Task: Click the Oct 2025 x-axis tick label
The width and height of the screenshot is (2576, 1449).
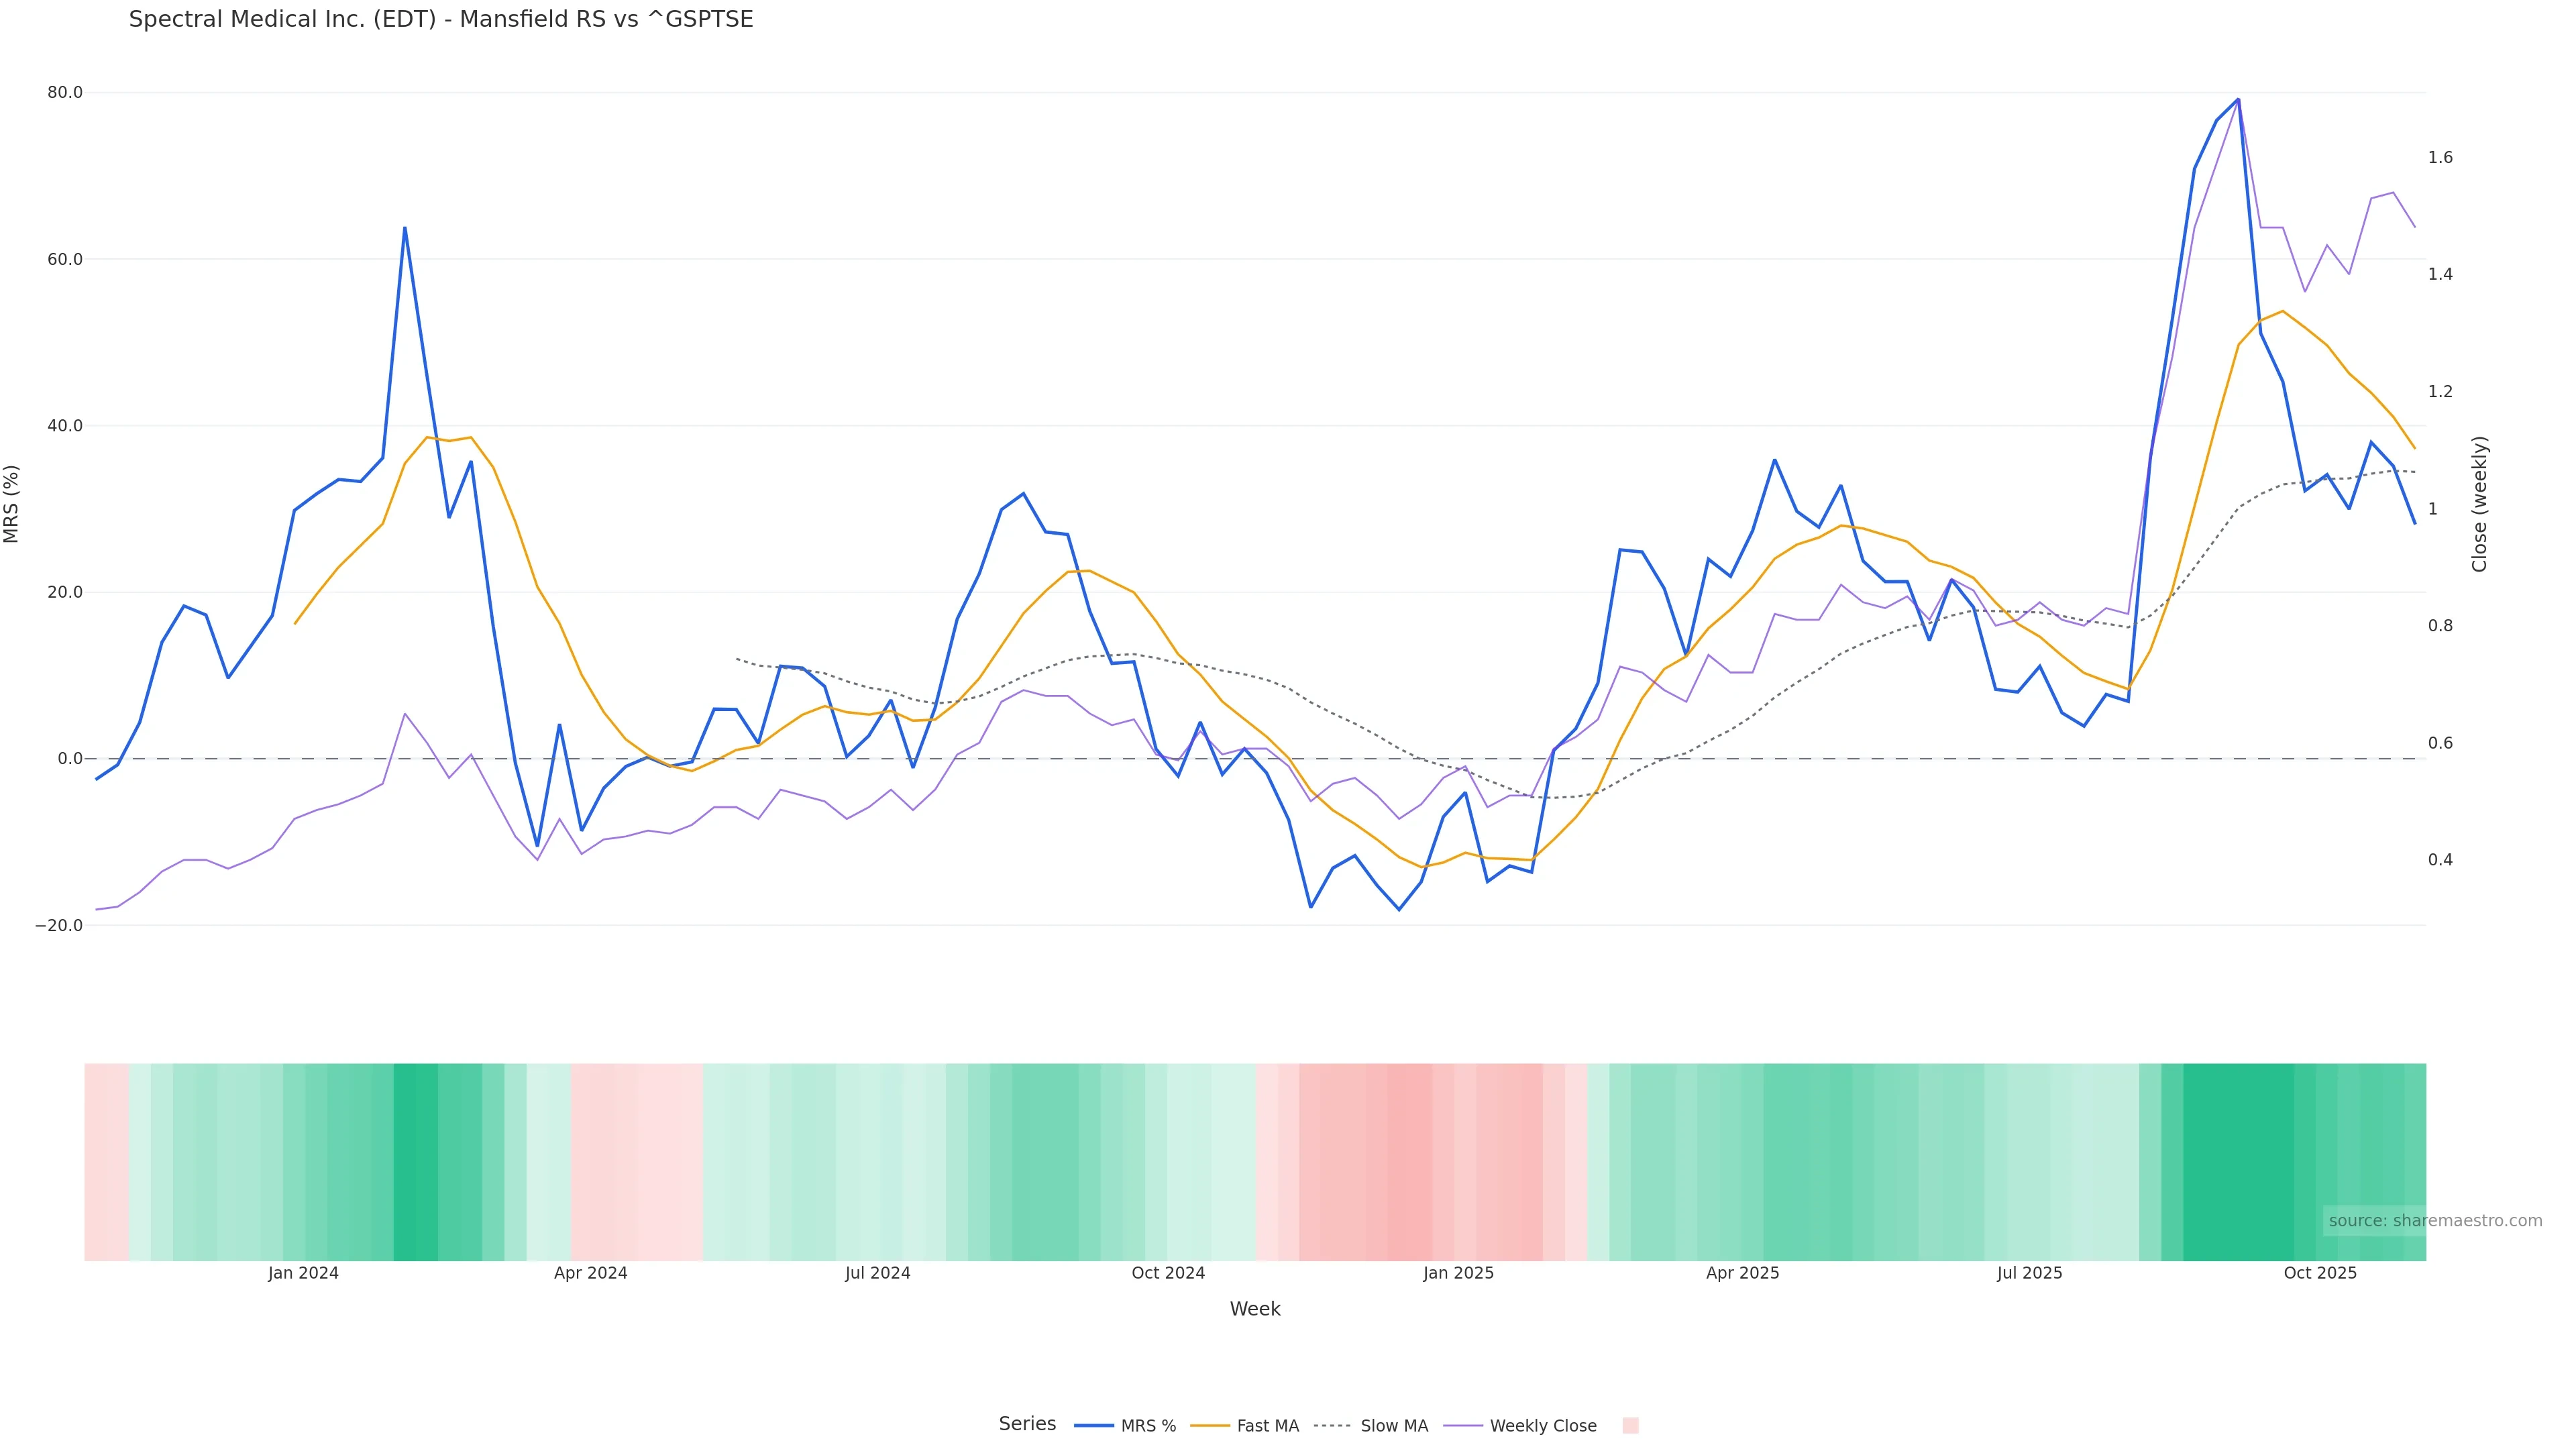Action: [x=2320, y=1273]
